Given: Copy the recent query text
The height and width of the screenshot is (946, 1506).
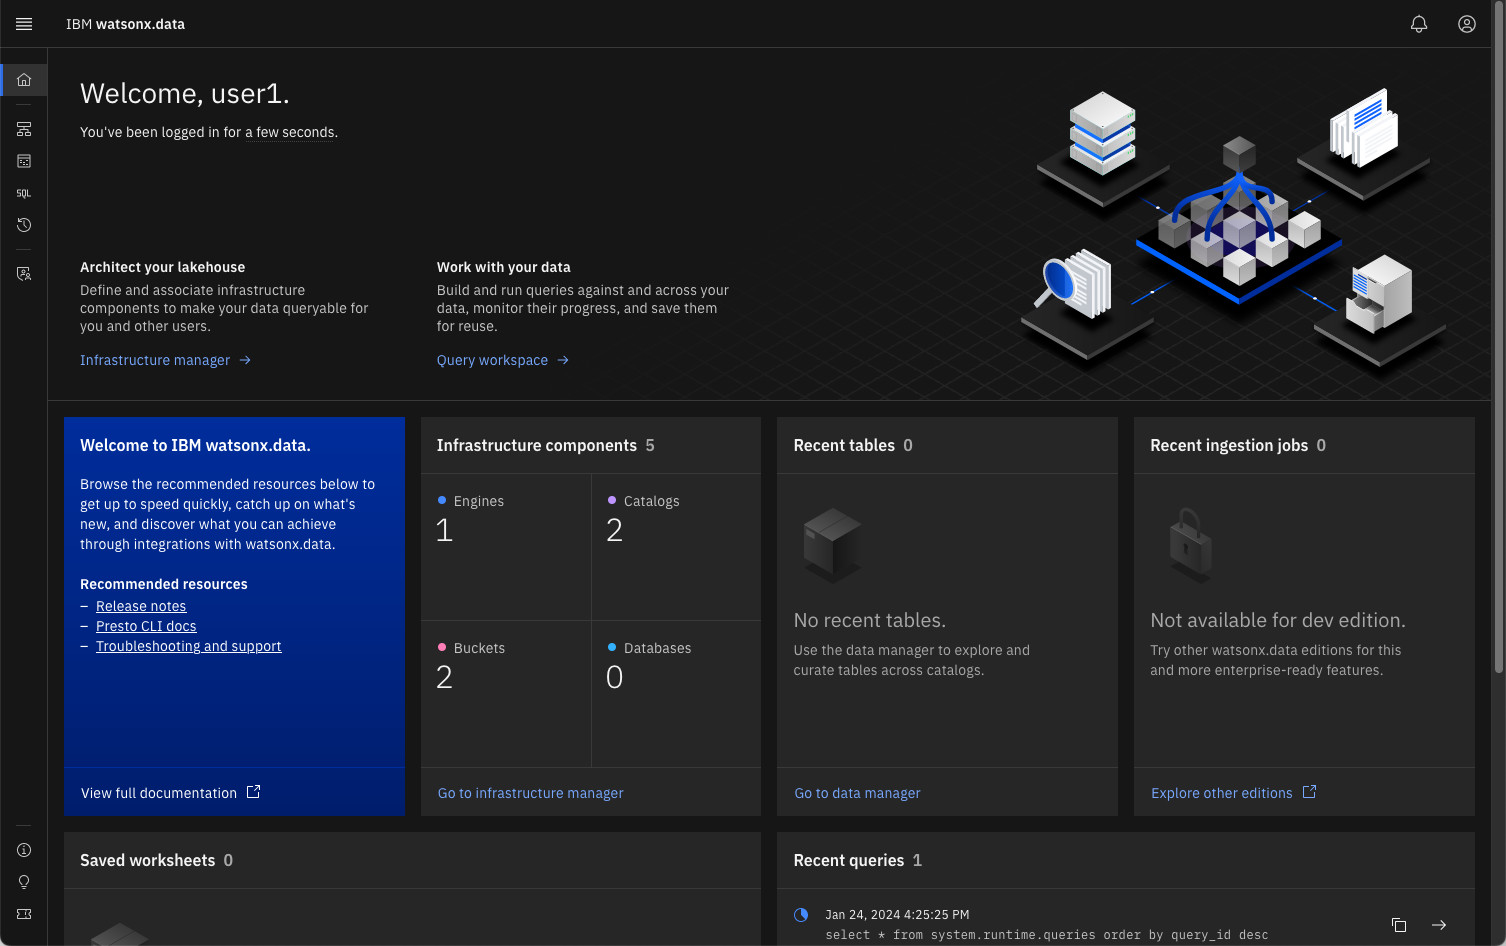Looking at the screenshot, I should tap(1399, 925).
